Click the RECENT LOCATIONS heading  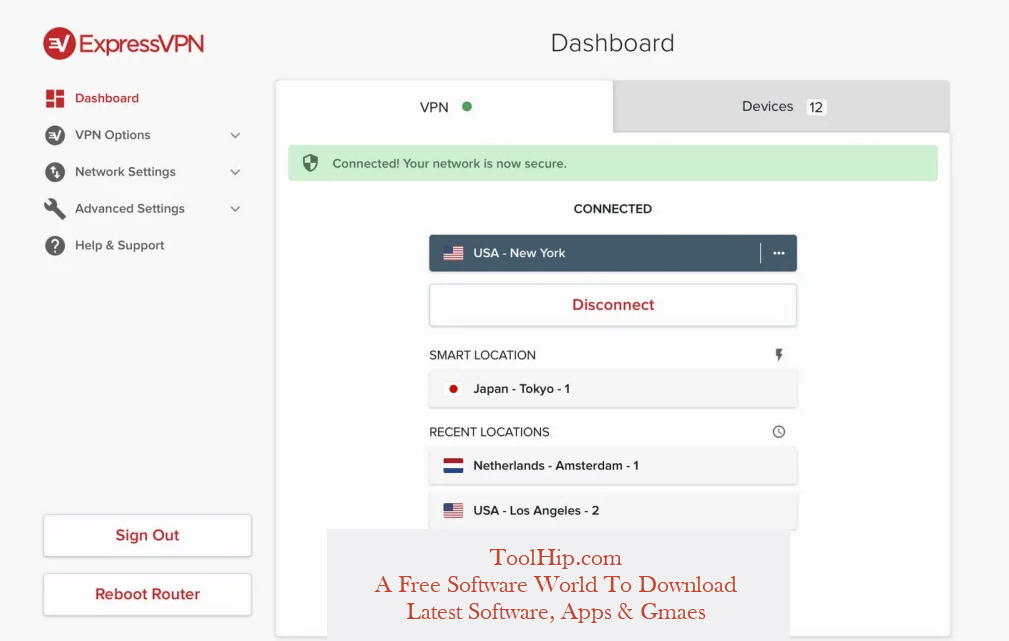coord(489,432)
